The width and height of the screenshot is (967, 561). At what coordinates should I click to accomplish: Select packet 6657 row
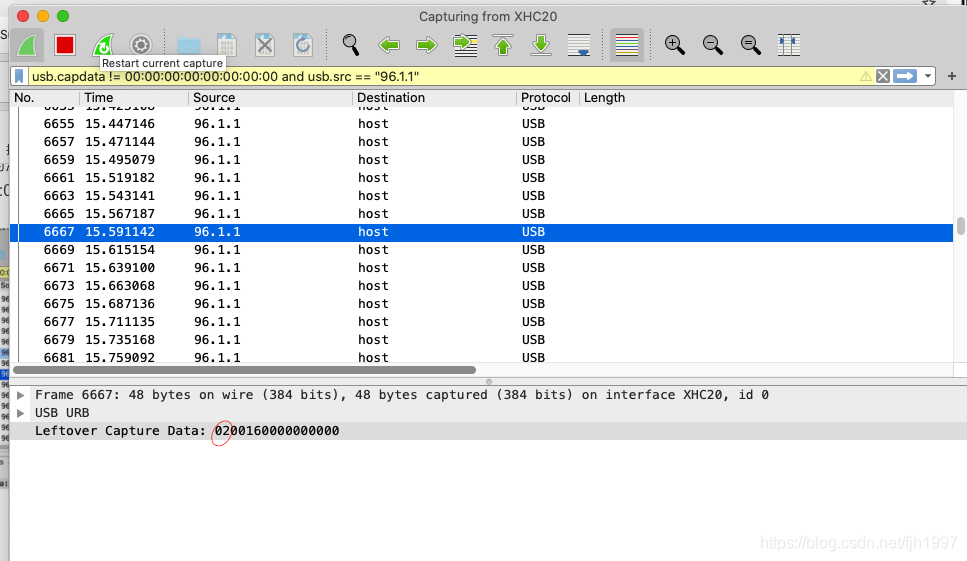click(481, 142)
